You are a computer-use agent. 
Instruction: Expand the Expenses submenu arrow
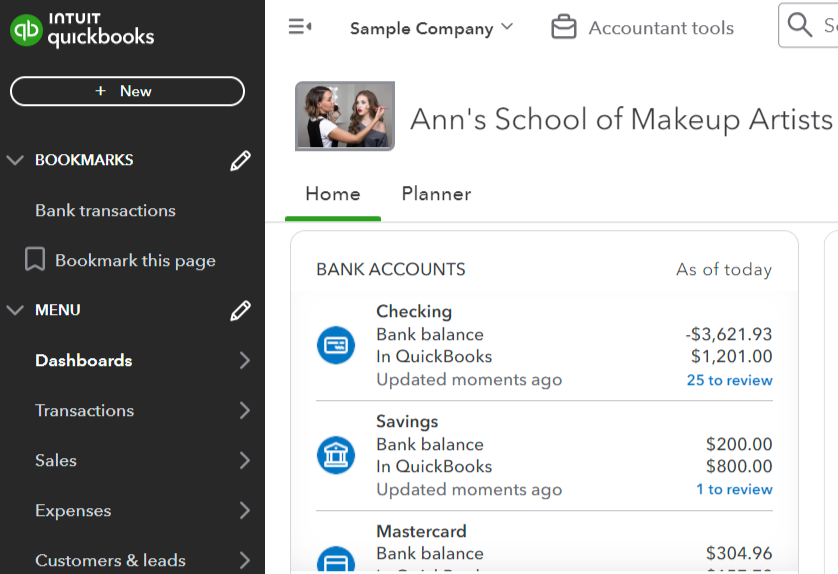coord(245,510)
